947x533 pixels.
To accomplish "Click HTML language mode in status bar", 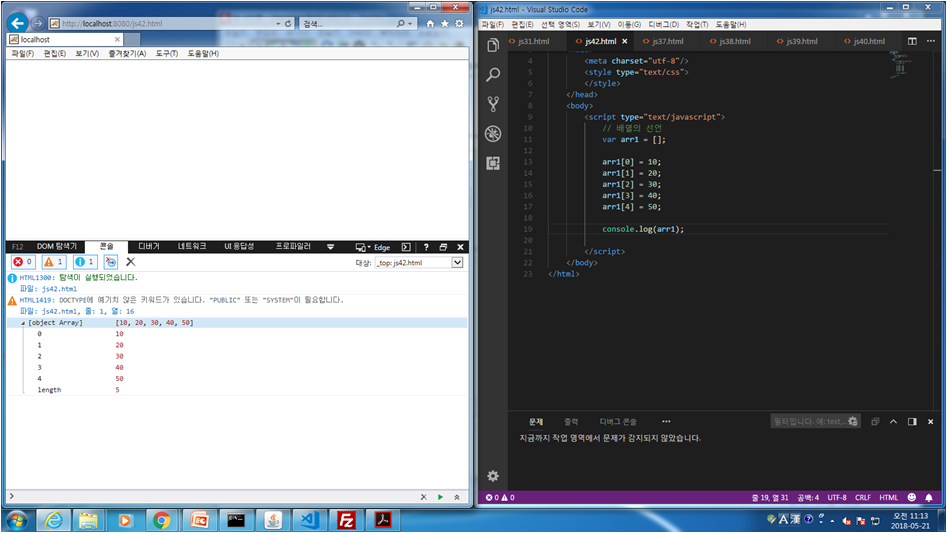I will pyautogui.click(x=888, y=498).
